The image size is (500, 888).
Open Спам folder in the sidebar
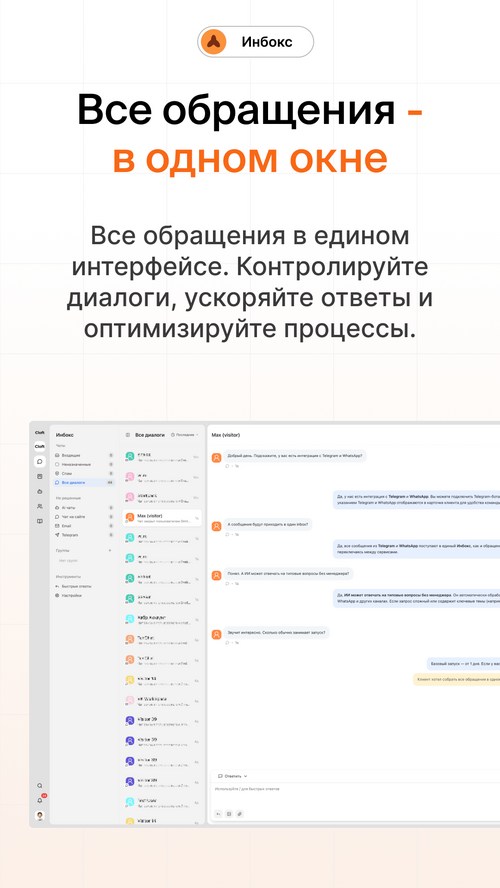tap(84, 473)
